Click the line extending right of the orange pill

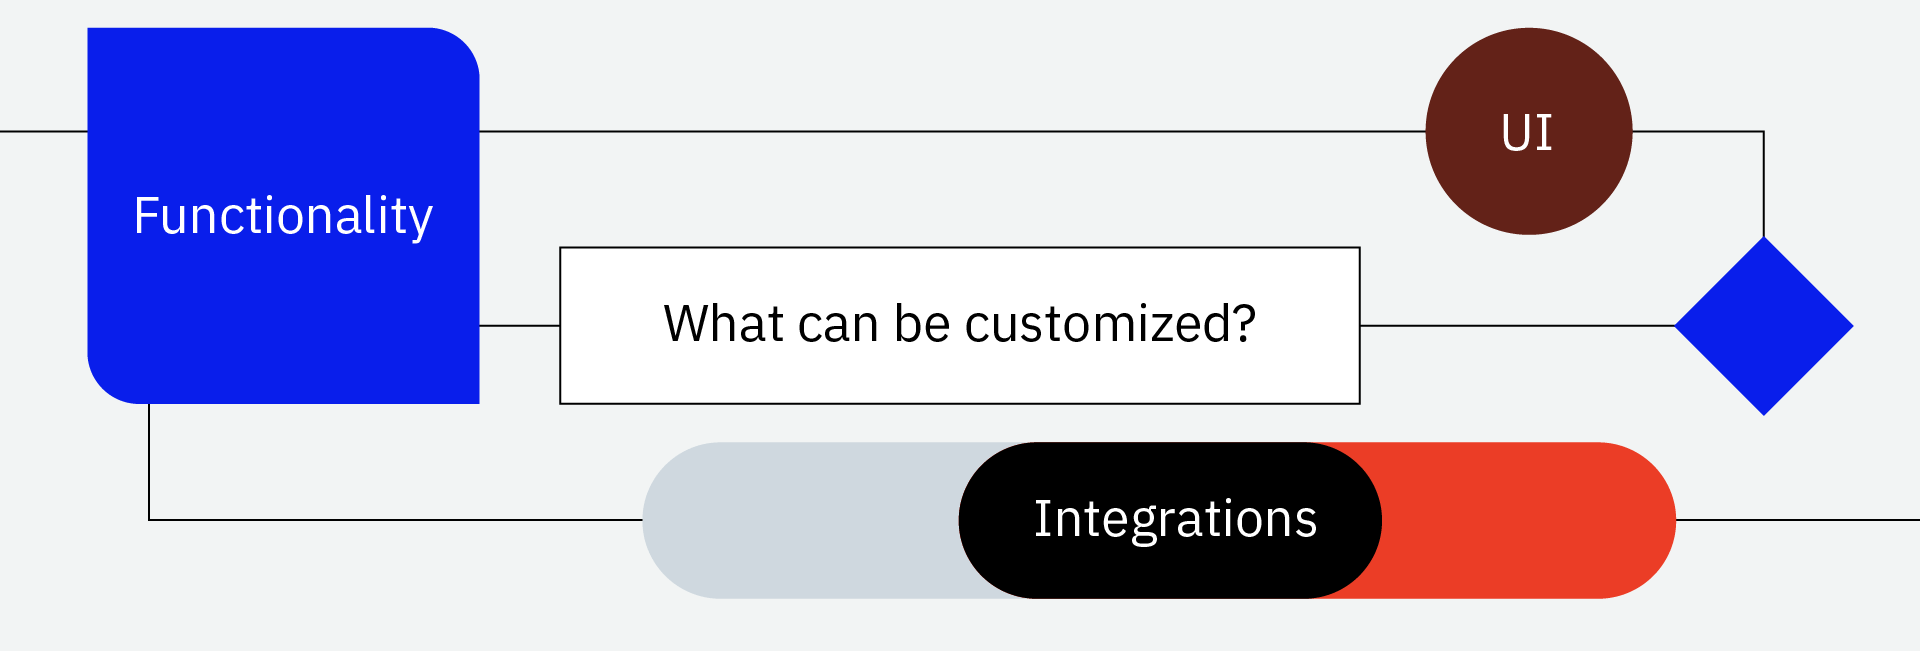point(1800,520)
